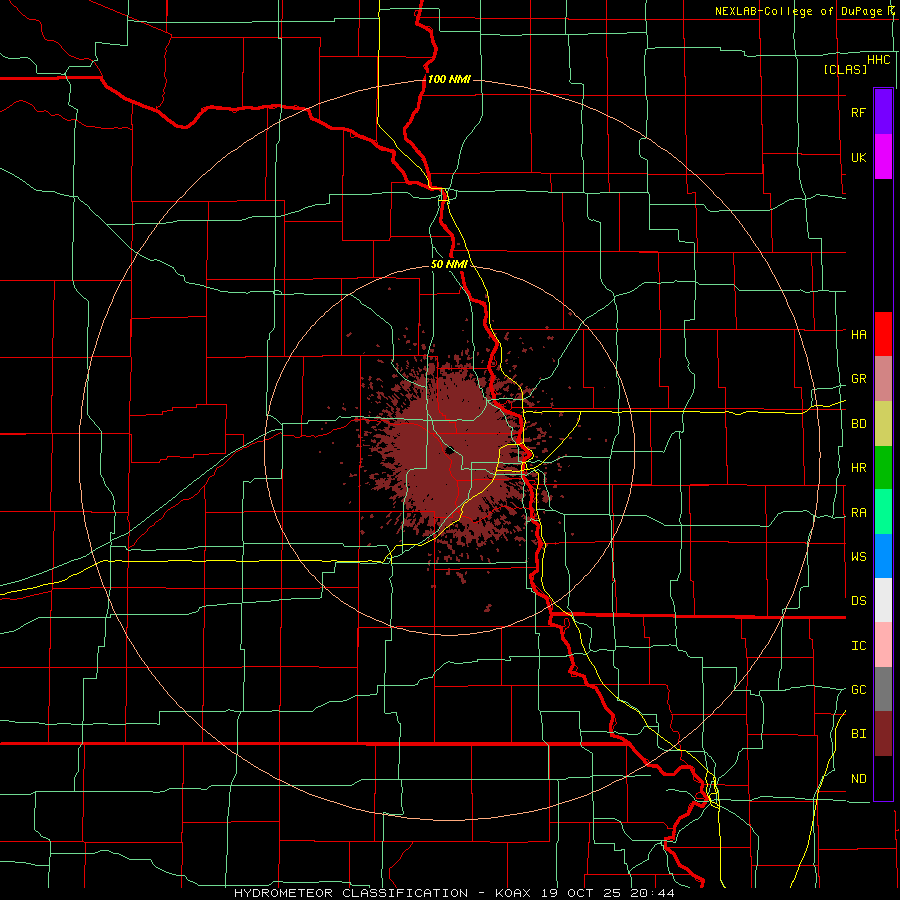Click the 'HA' legend label
The height and width of the screenshot is (900, 900).
(858, 334)
